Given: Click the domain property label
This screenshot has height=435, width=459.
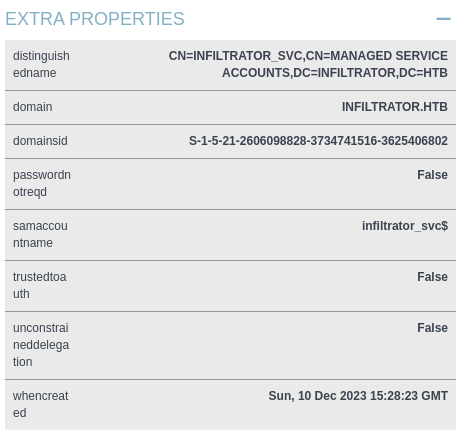Looking at the screenshot, I should 33,107.
